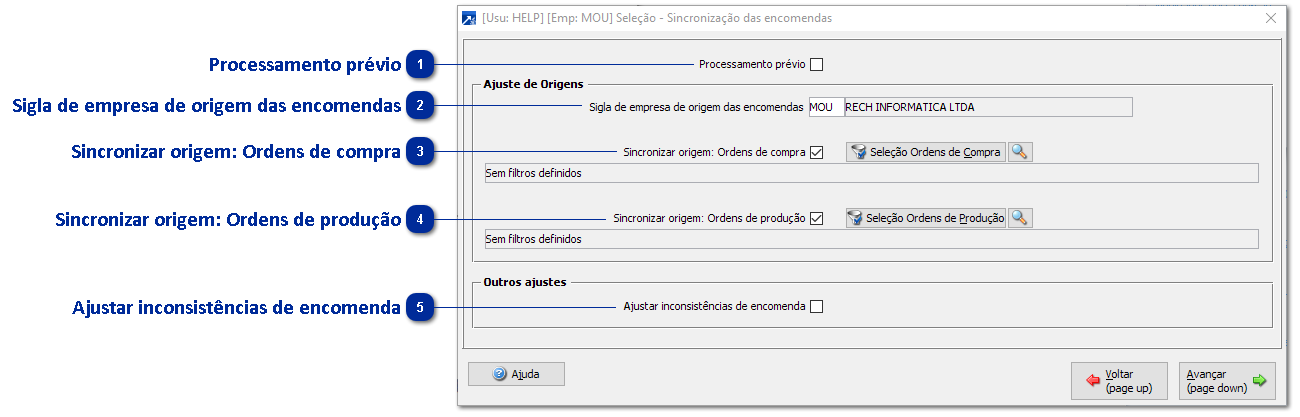1300x417 pixels.
Task: Uncheck Sincronizar origem: Ordens de produção
Action: coord(816,218)
